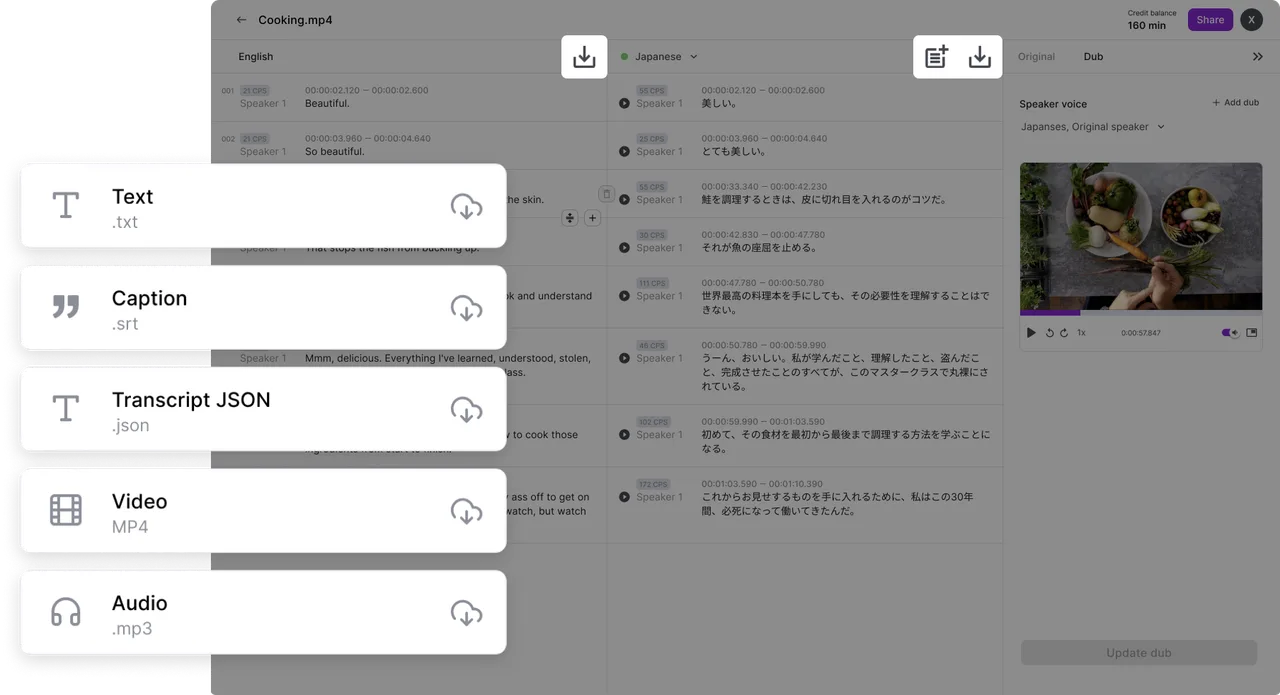Rewind the video with the back-skip icon
The width and height of the screenshot is (1280, 695).
(x=1050, y=333)
